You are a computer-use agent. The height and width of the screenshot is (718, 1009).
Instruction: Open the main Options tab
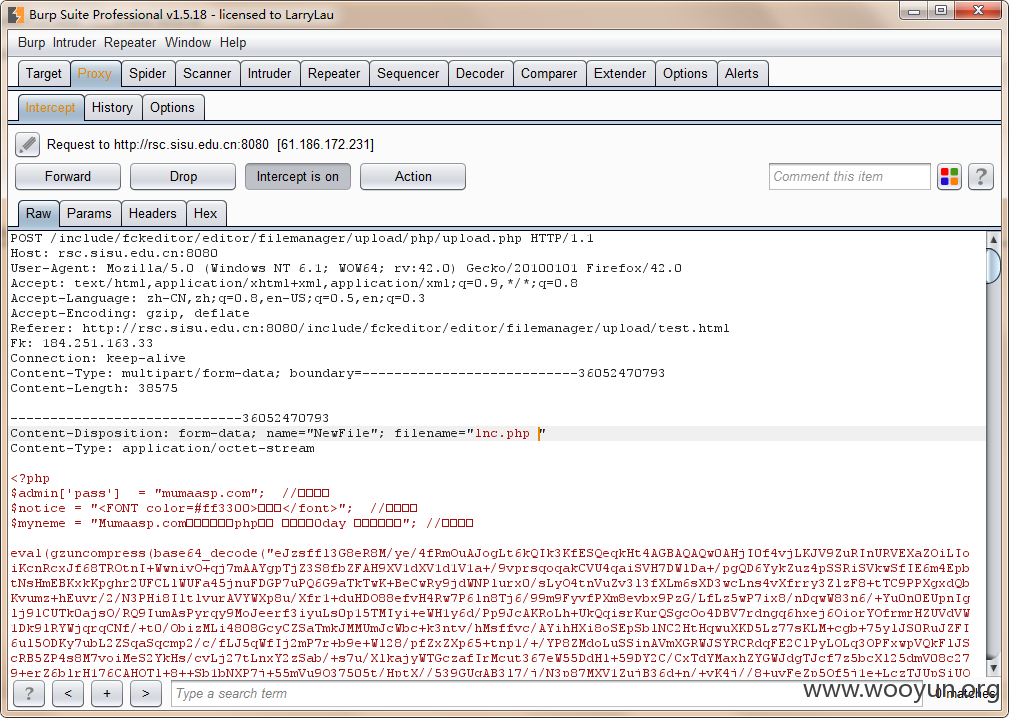[x=685, y=73]
